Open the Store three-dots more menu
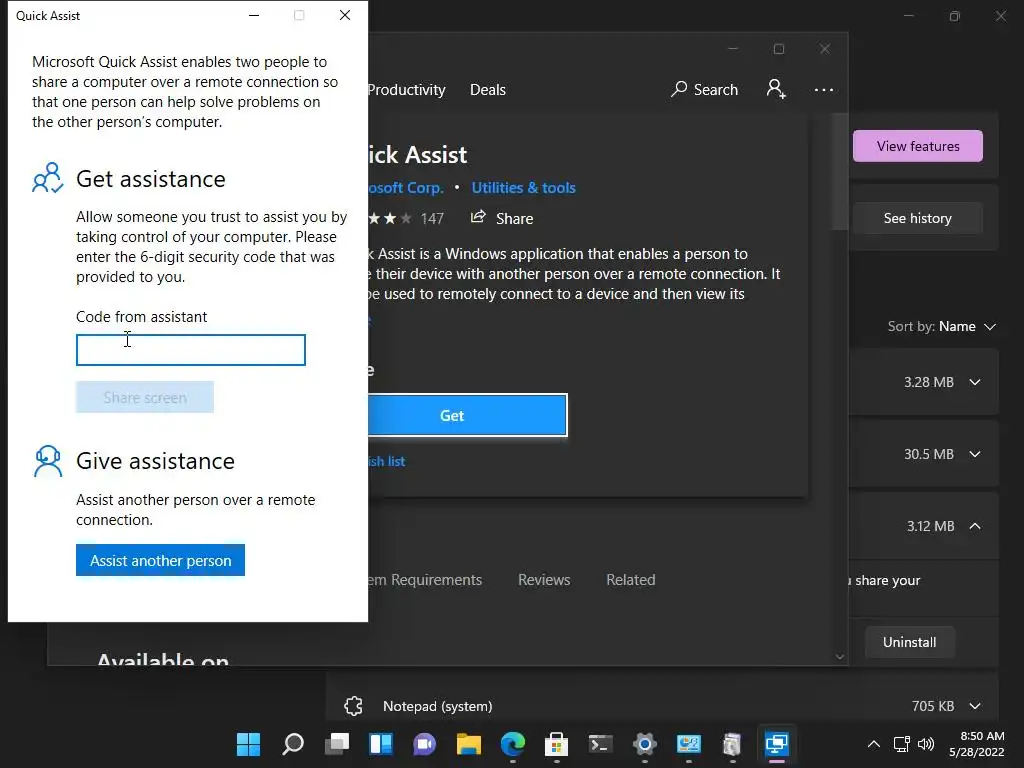The height and width of the screenshot is (768, 1024). click(824, 90)
